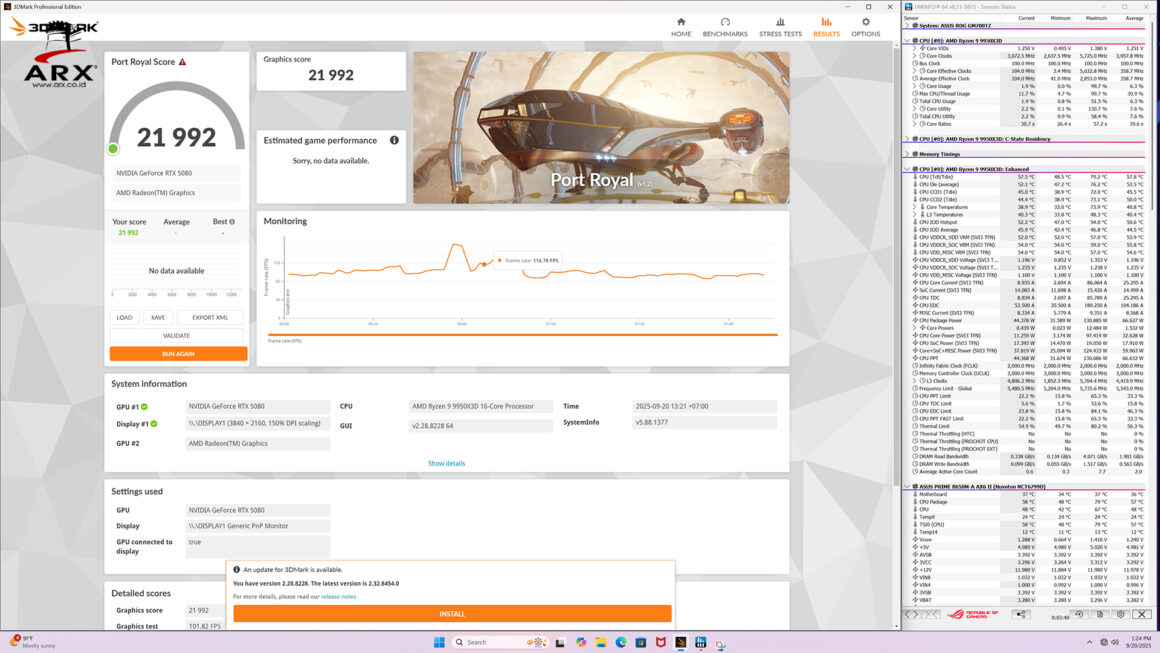Click the LOAD button
1160x653 pixels.
pyautogui.click(x=124, y=317)
